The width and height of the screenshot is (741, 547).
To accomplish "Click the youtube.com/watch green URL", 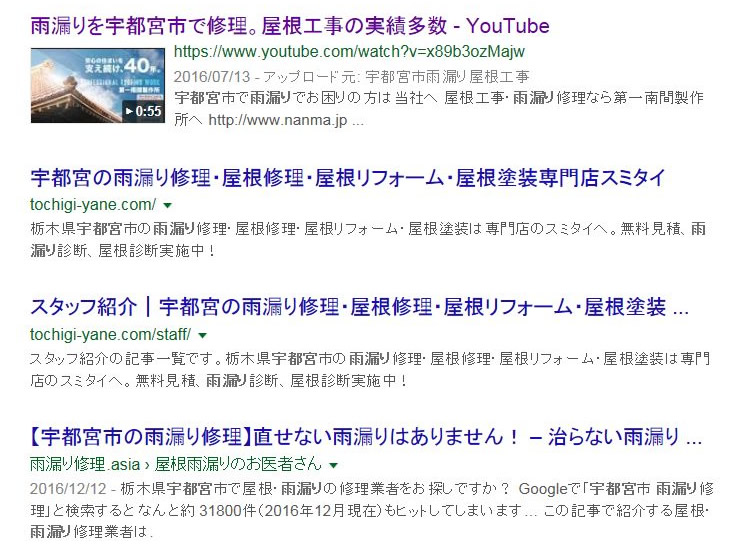I will click(x=349, y=52).
